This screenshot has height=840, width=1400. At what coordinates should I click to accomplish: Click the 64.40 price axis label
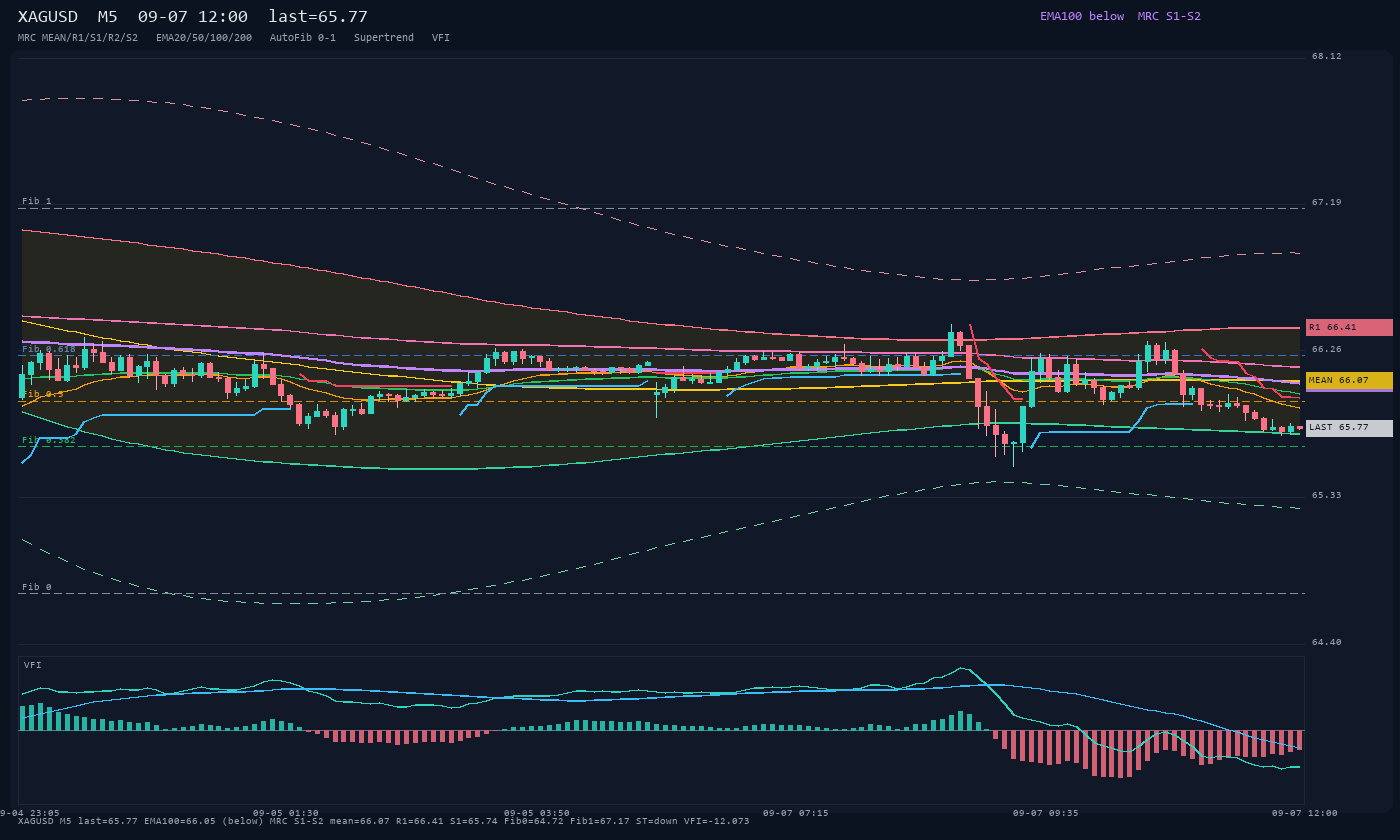coord(1327,642)
